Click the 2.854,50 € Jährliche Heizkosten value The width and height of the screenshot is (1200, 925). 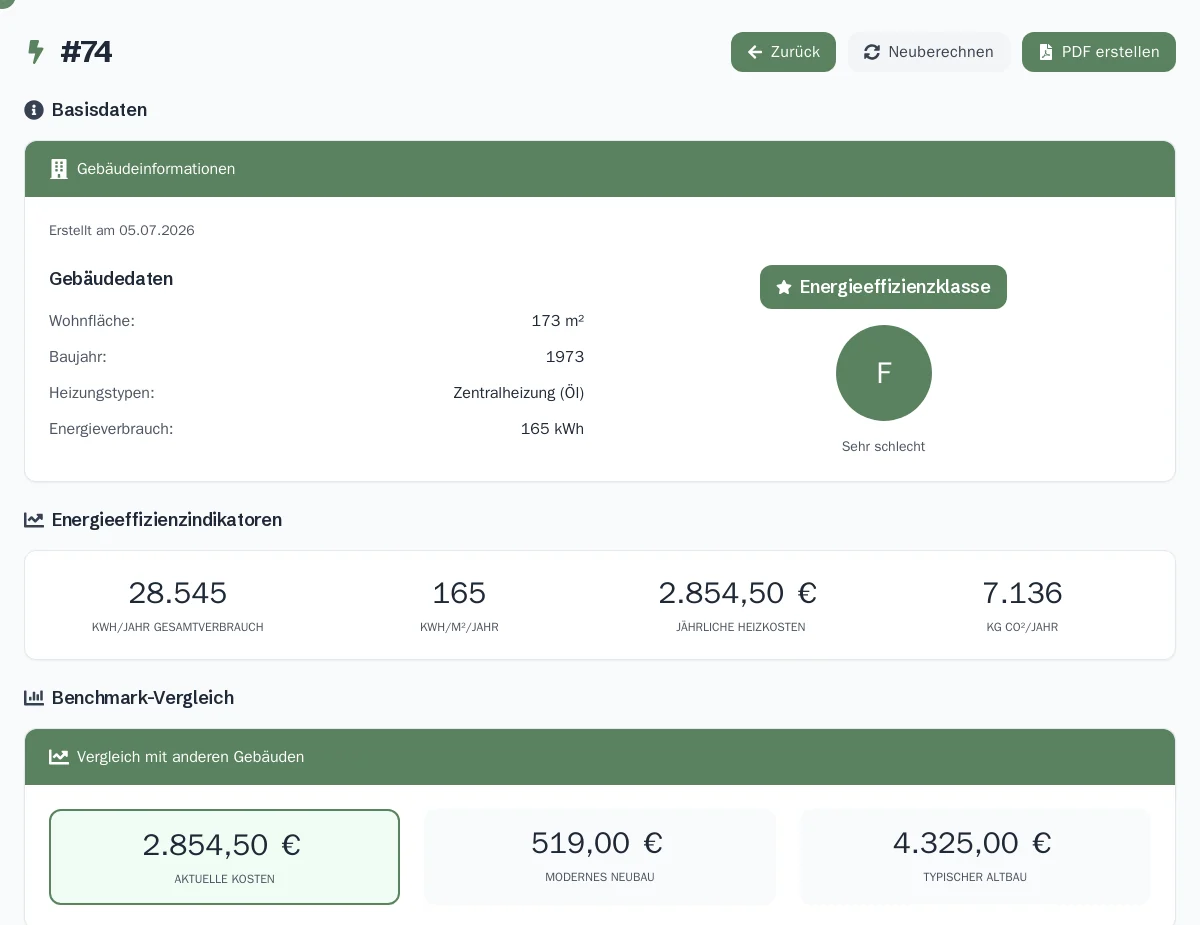(x=738, y=593)
